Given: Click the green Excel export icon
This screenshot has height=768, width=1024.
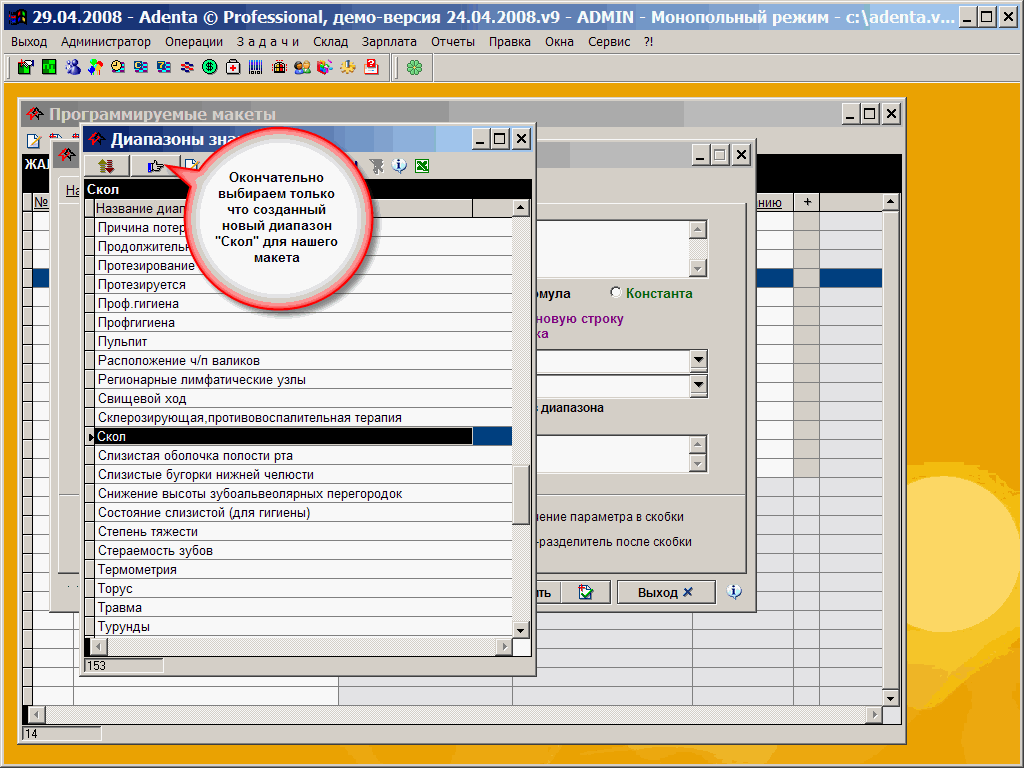Looking at the screenshot, I should [422, 166].
